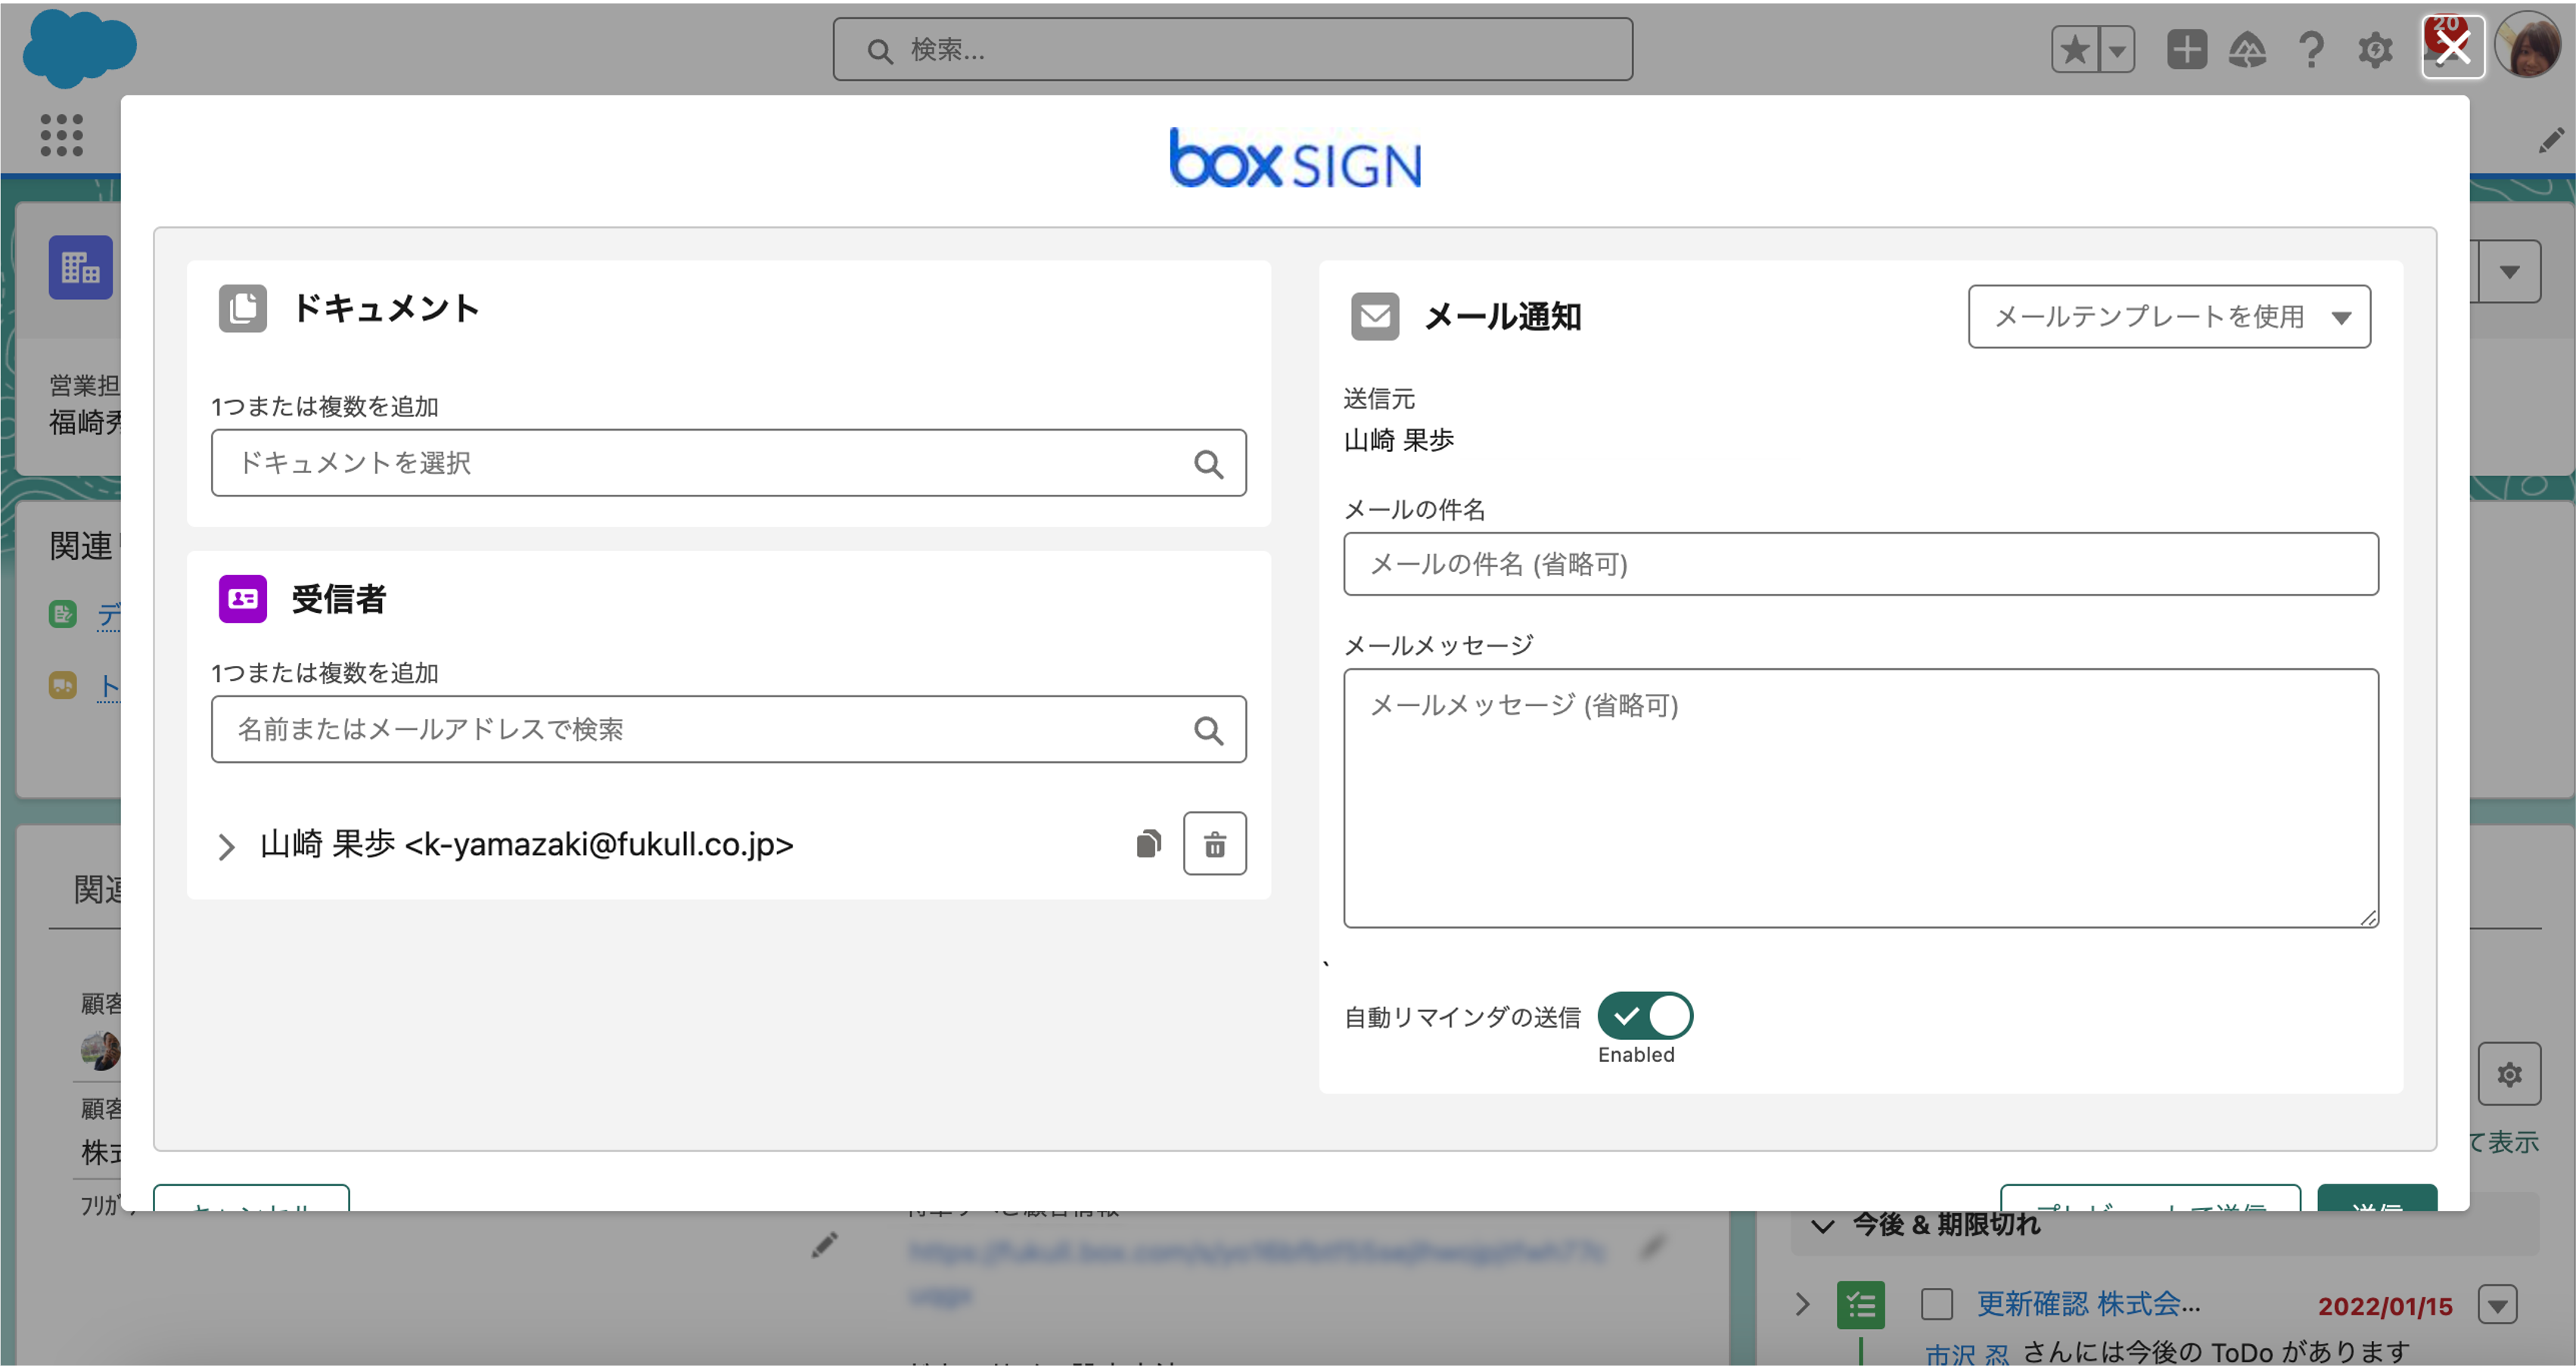Click the document search magnifier icon
The width and height of the screenshot is (2576, 1366).
point(1208,463)
